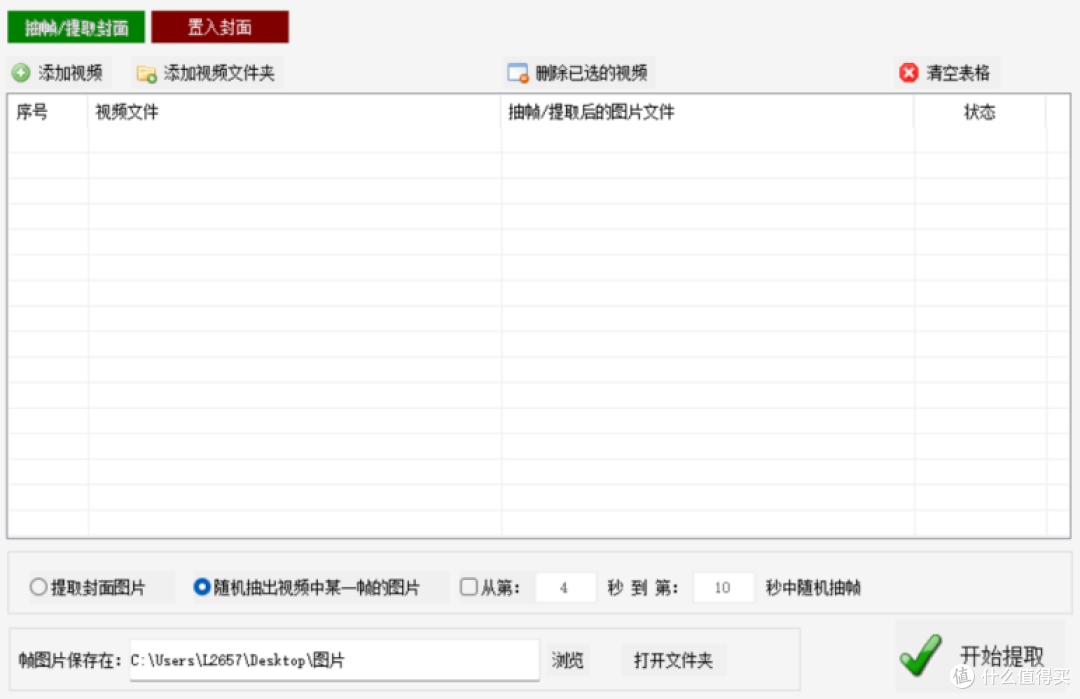Click the 清空表格 text button
This screenshot has width=1080, height=699.
[958, 73]
